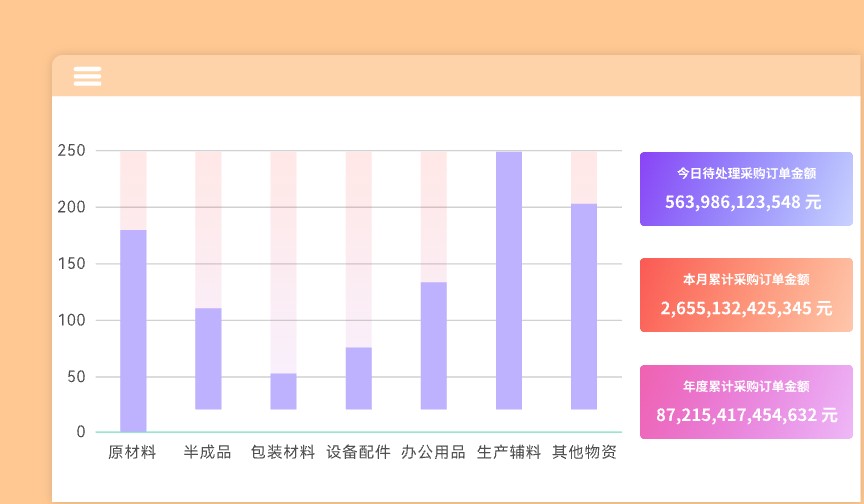Select the purple 包装材料 bar
Viewport: 864px width, 504px height.
click(x=283, y=391)
